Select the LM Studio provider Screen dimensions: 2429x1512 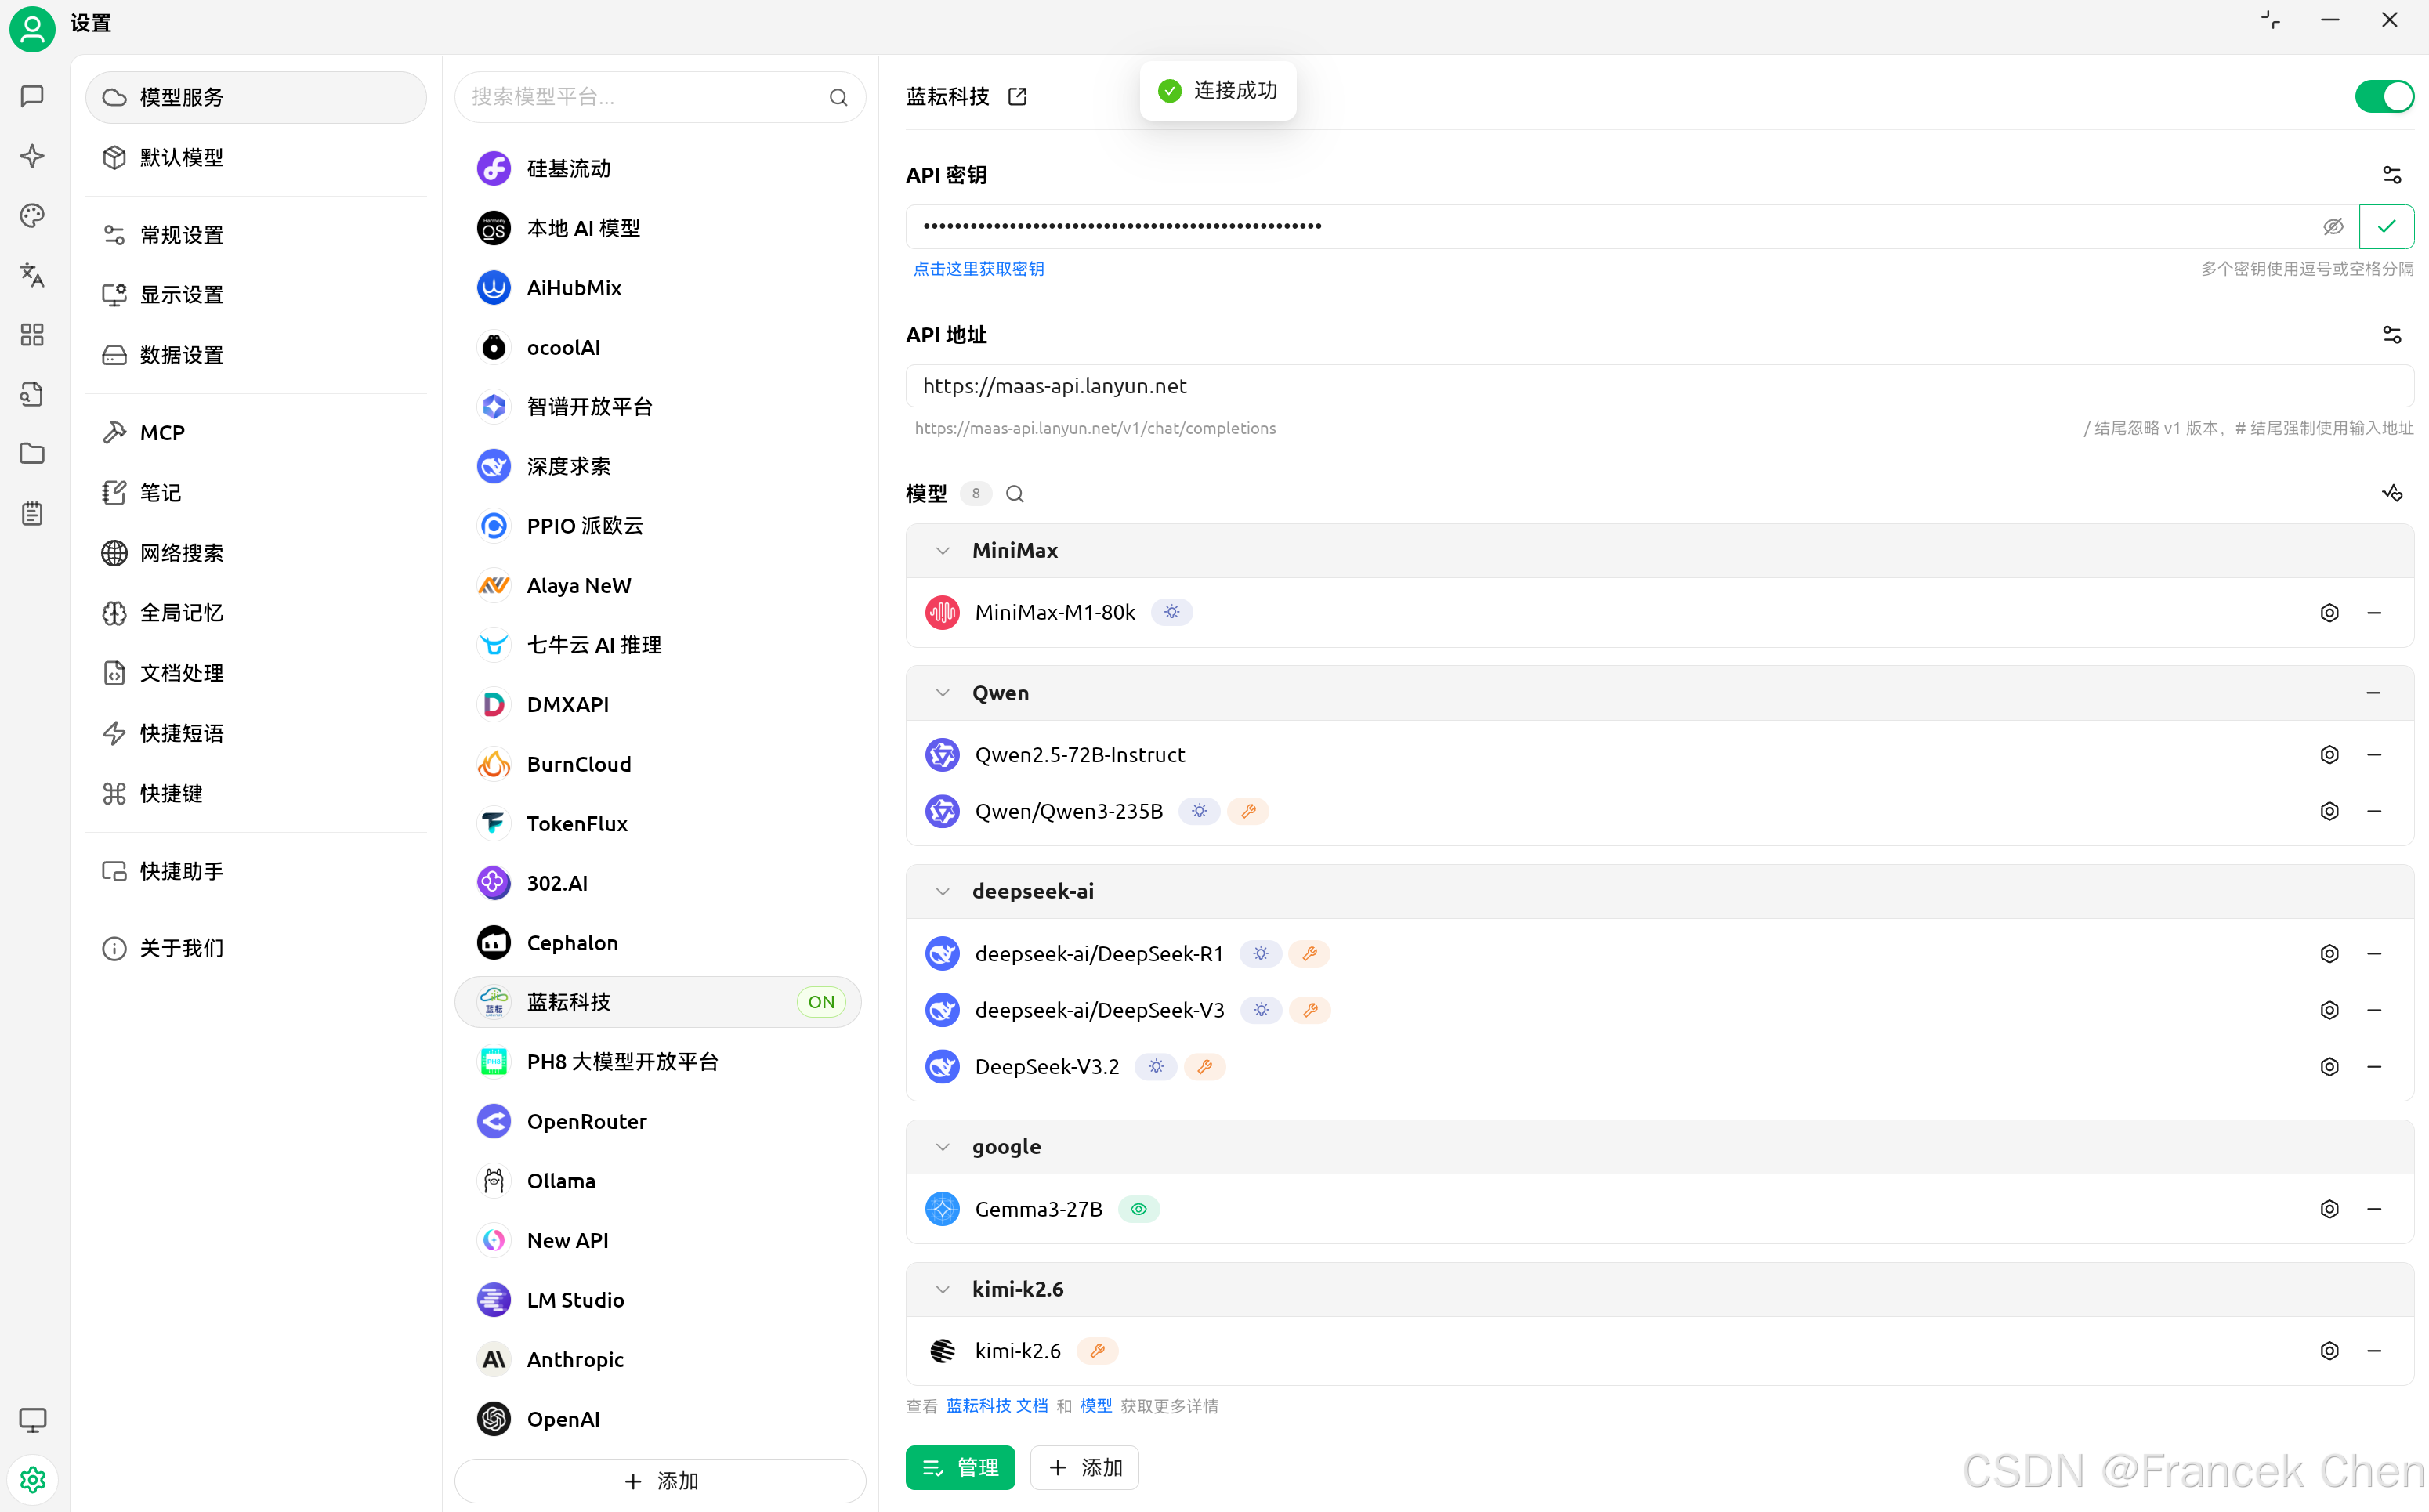[x=658, y=1300]
